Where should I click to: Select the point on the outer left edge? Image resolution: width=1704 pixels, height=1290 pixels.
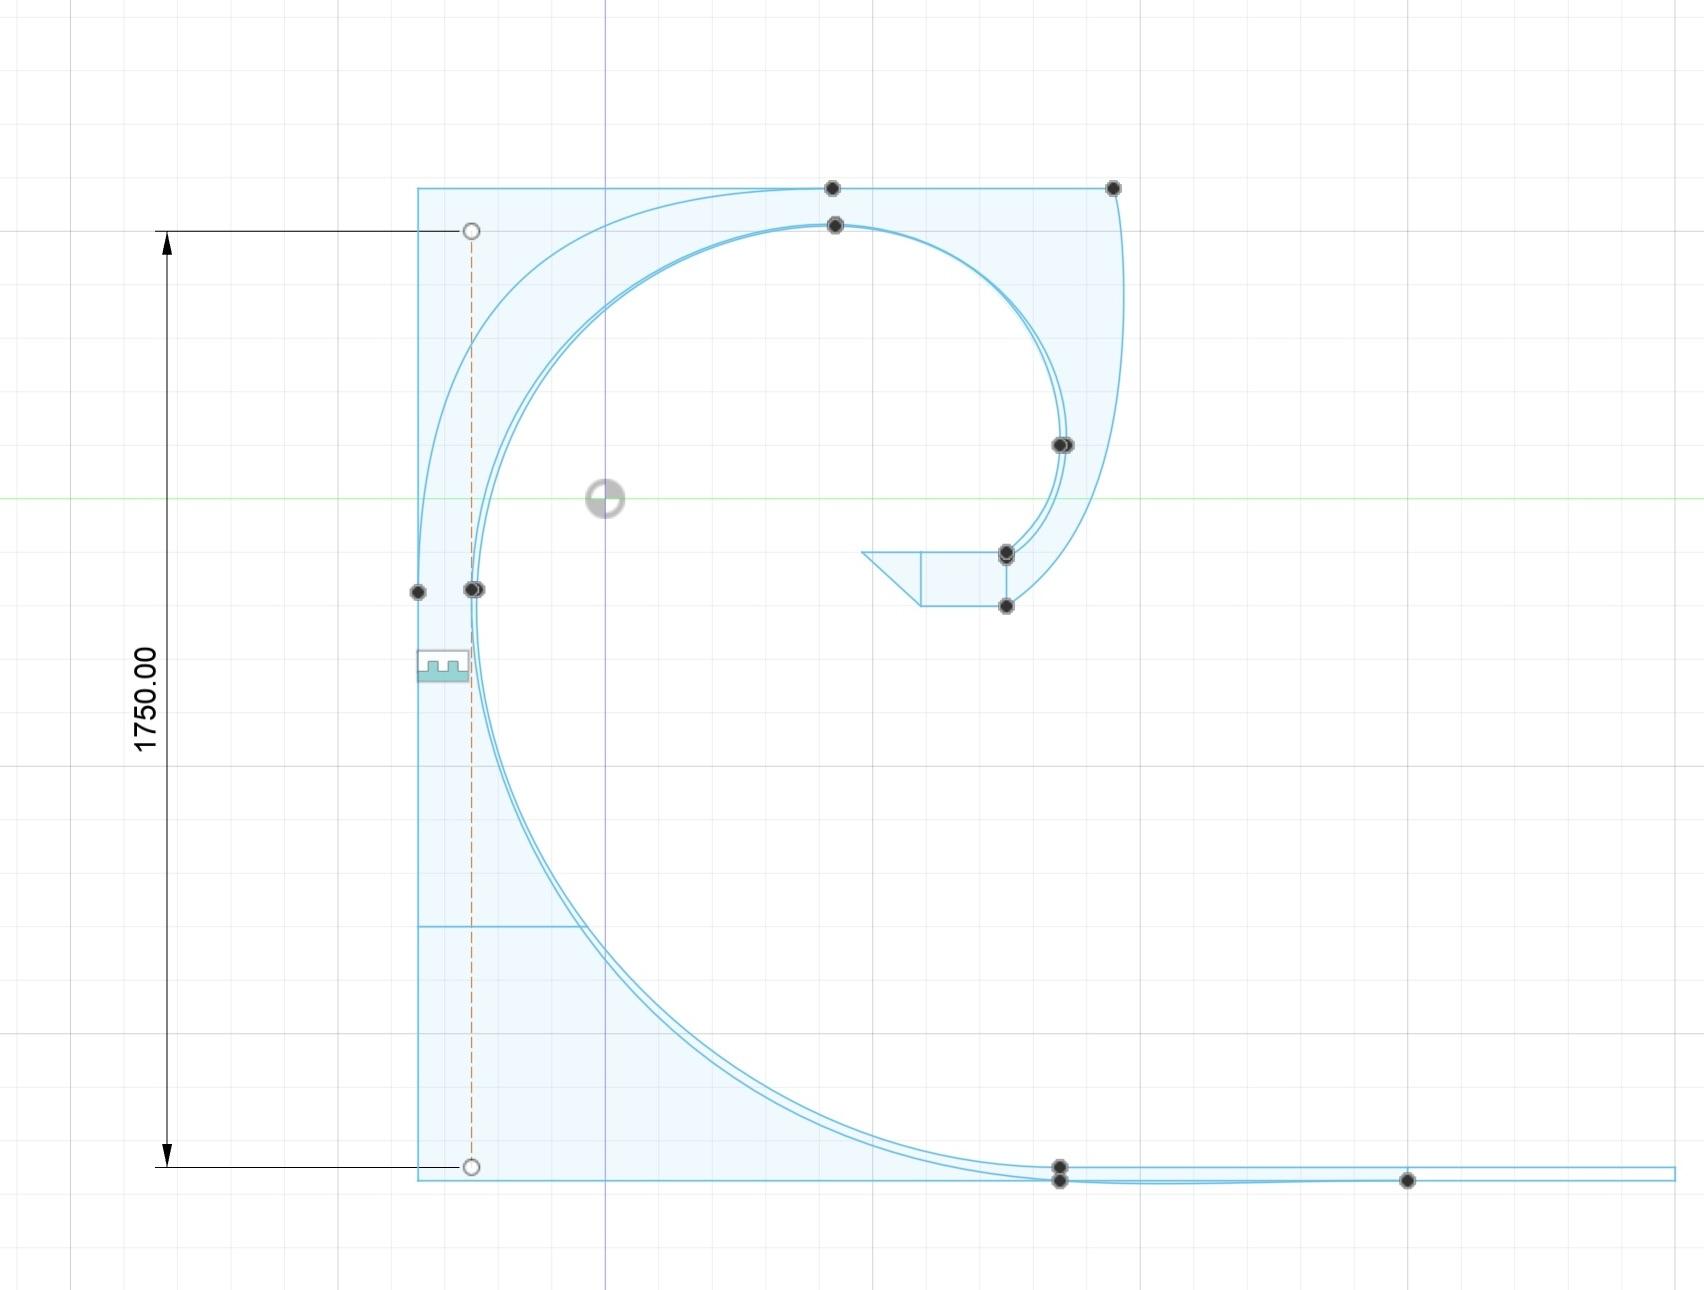pyautogui.click(x=418, y=592)
